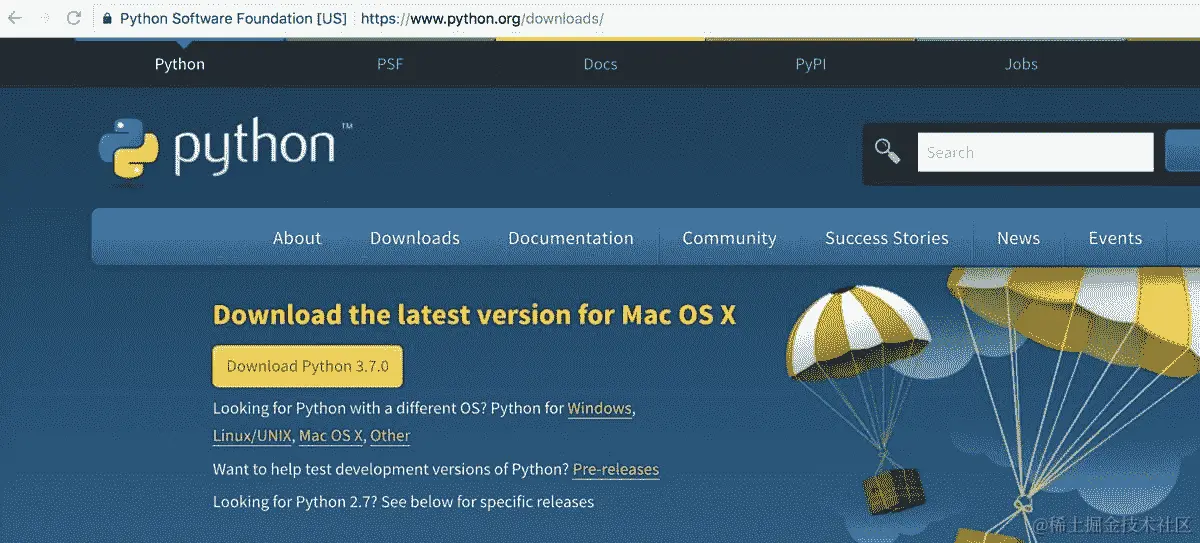
Task: Reload the page with the refresh icon
Action: pyautogui.click(x=74, y=18)
